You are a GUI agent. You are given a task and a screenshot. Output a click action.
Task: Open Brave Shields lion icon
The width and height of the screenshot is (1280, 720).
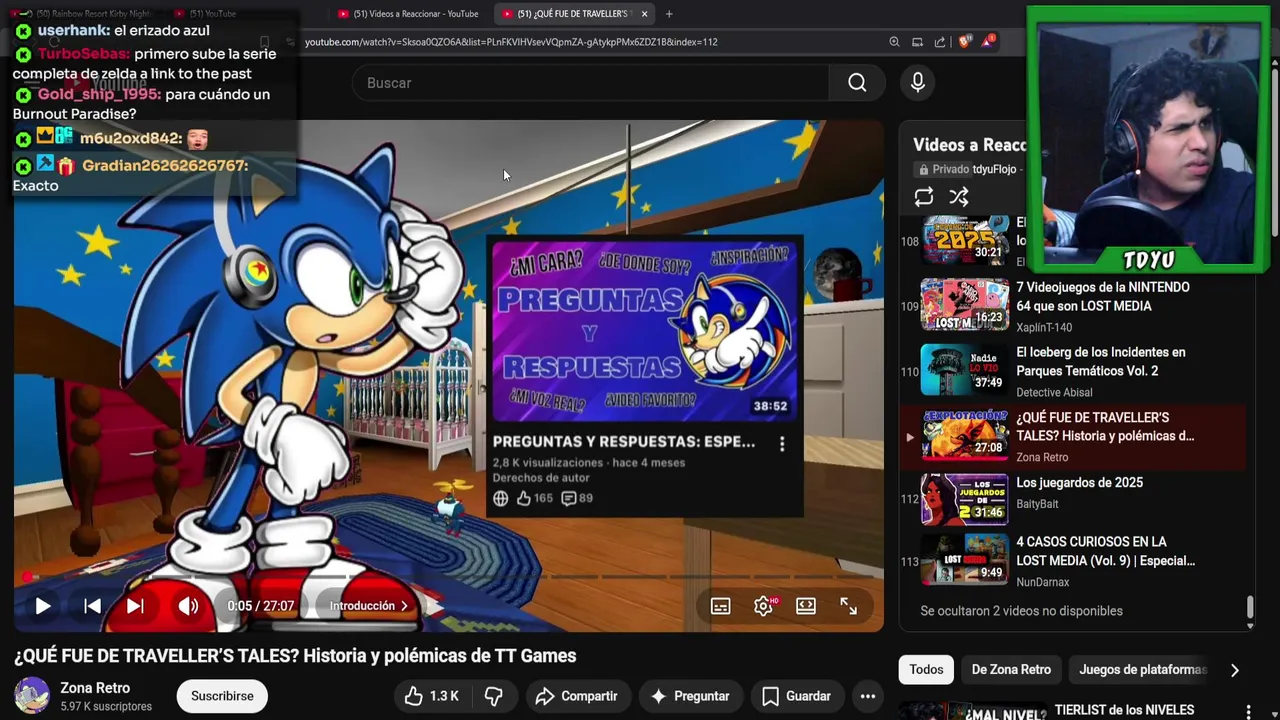[964, 42]
